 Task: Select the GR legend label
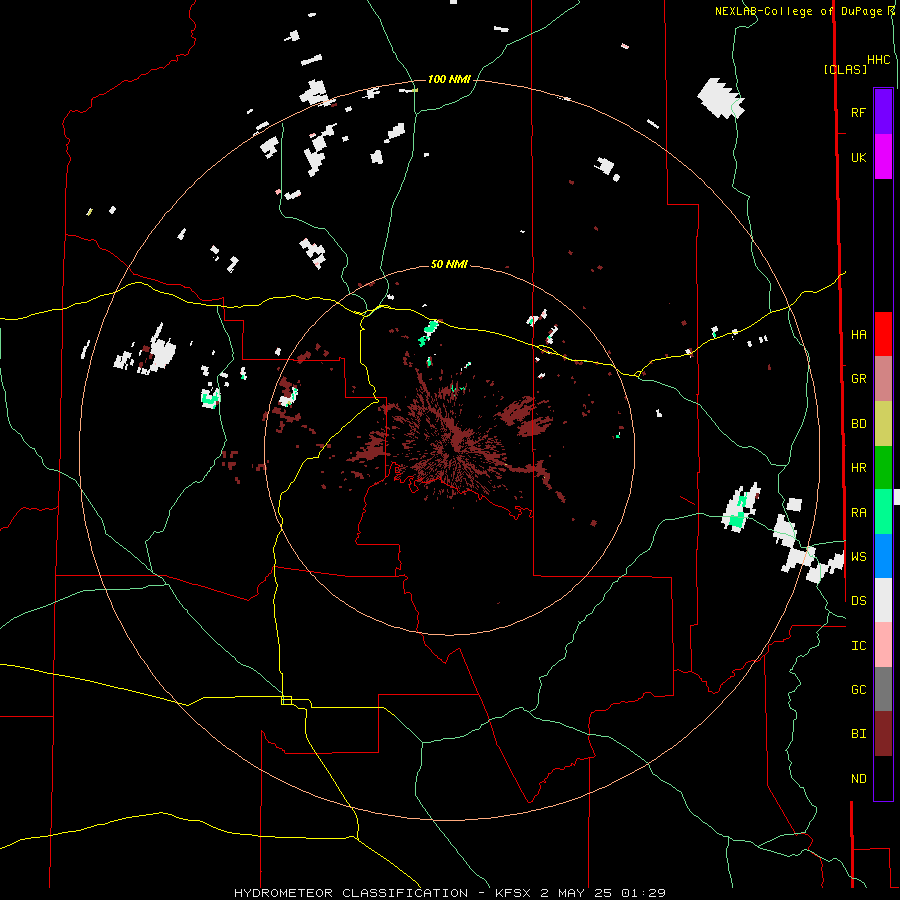[858, 379]
